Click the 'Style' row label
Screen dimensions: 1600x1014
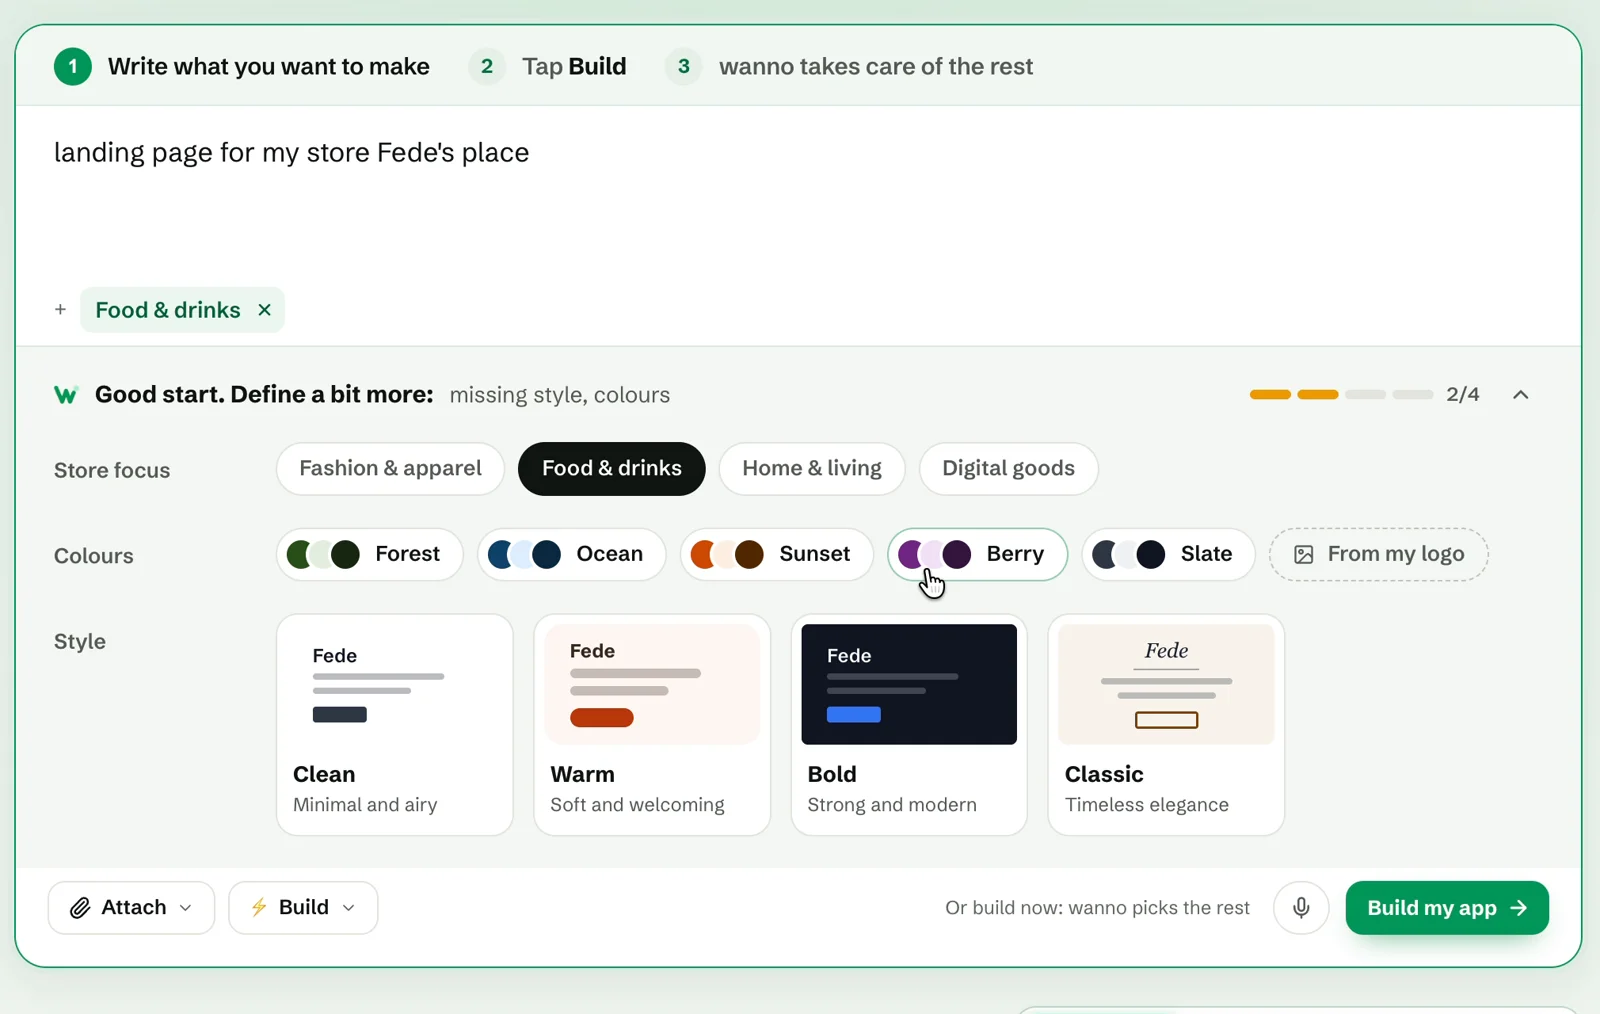tap(80, 642)
